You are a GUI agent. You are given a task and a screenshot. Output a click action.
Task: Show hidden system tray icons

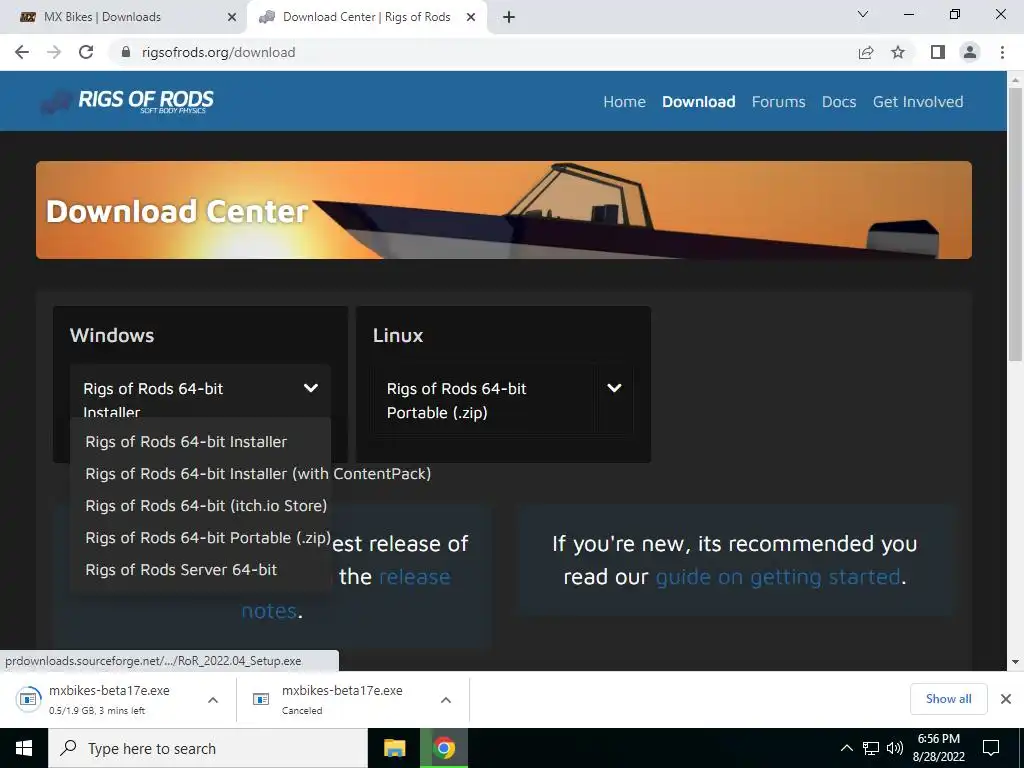846,748
